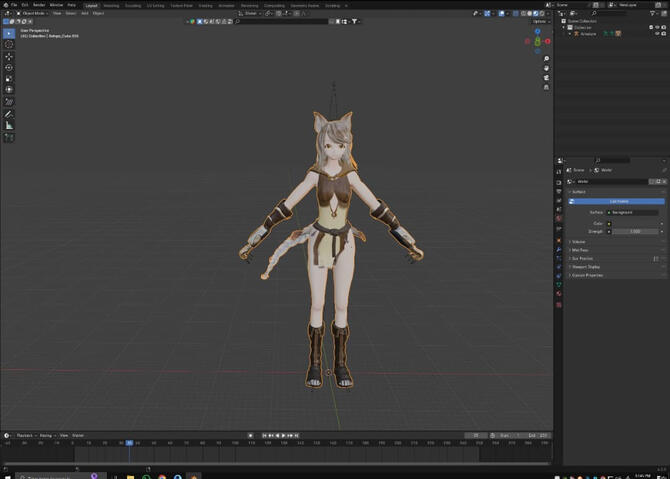This screenshot has height=479, width=670.
Task: Click the Use Nodes button
Action: pyautogui.click(x=619, y=201)
